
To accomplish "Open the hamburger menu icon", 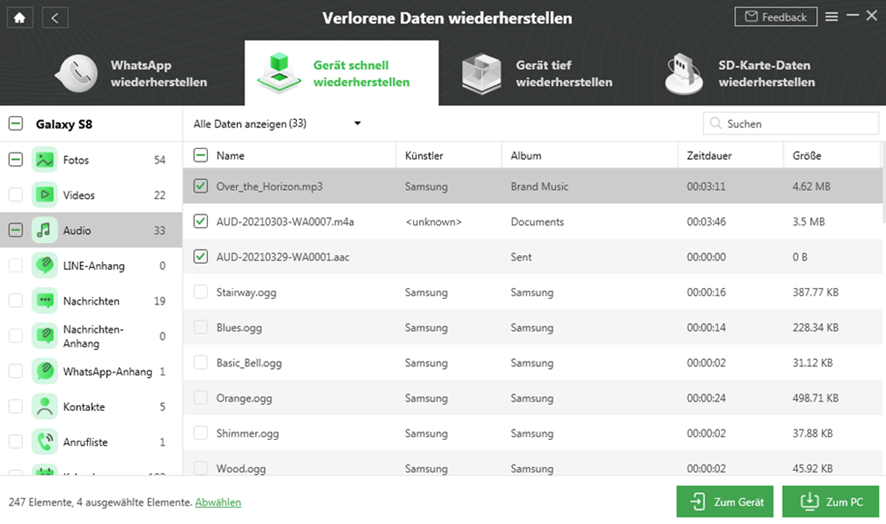I will (x=832, y=17).
